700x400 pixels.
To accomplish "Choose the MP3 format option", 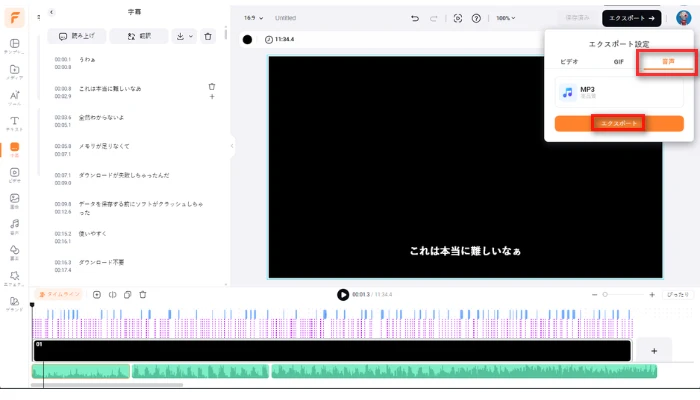I will coord(619,92).
